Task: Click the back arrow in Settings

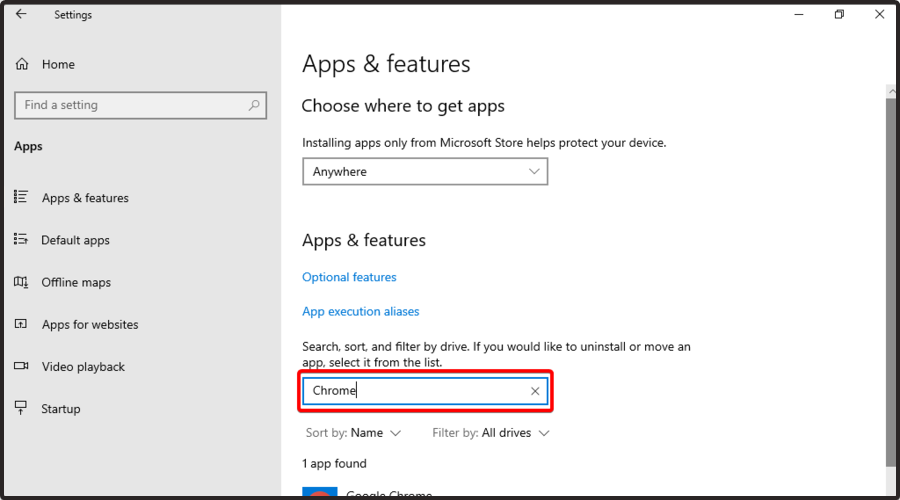Action: click(21, 14)
